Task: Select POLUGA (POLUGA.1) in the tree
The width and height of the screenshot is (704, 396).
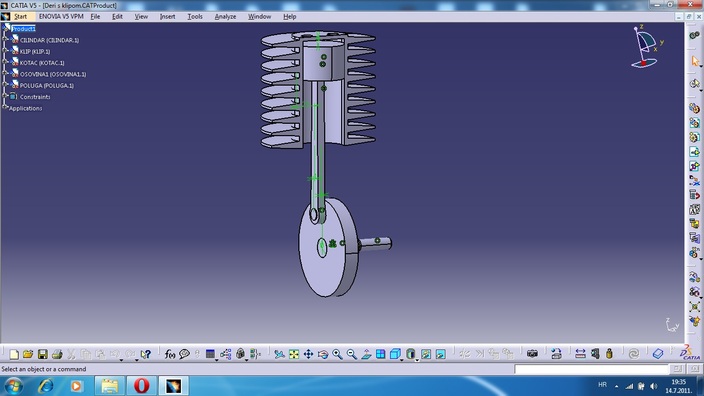Action: 47,85
